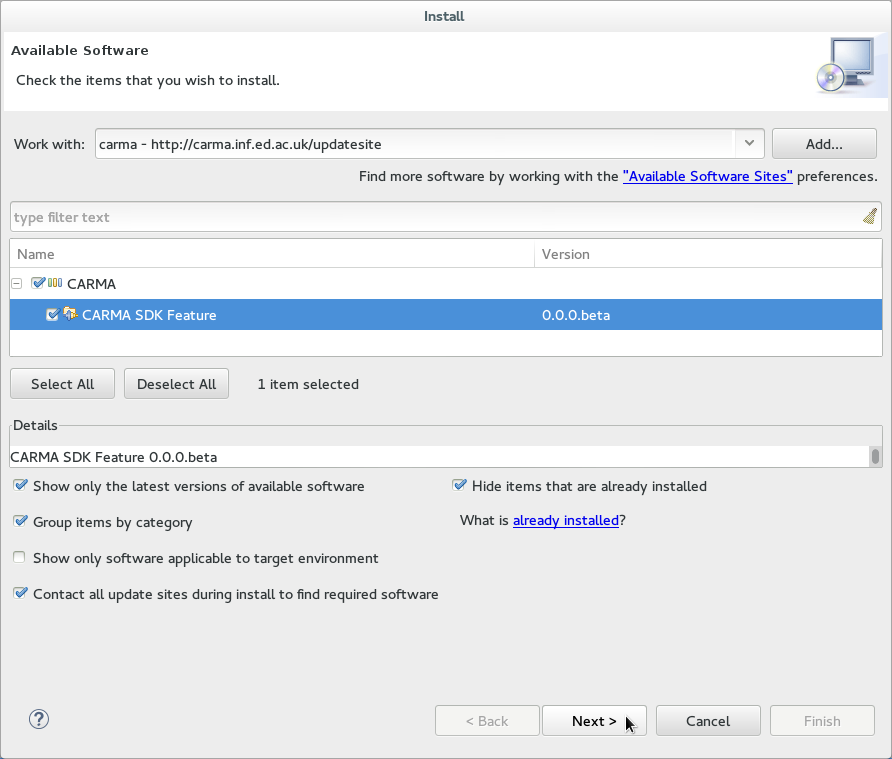The image size is (892, 759).
Task: Click the install wizard computer image
Action: click(x=846, y=65)
